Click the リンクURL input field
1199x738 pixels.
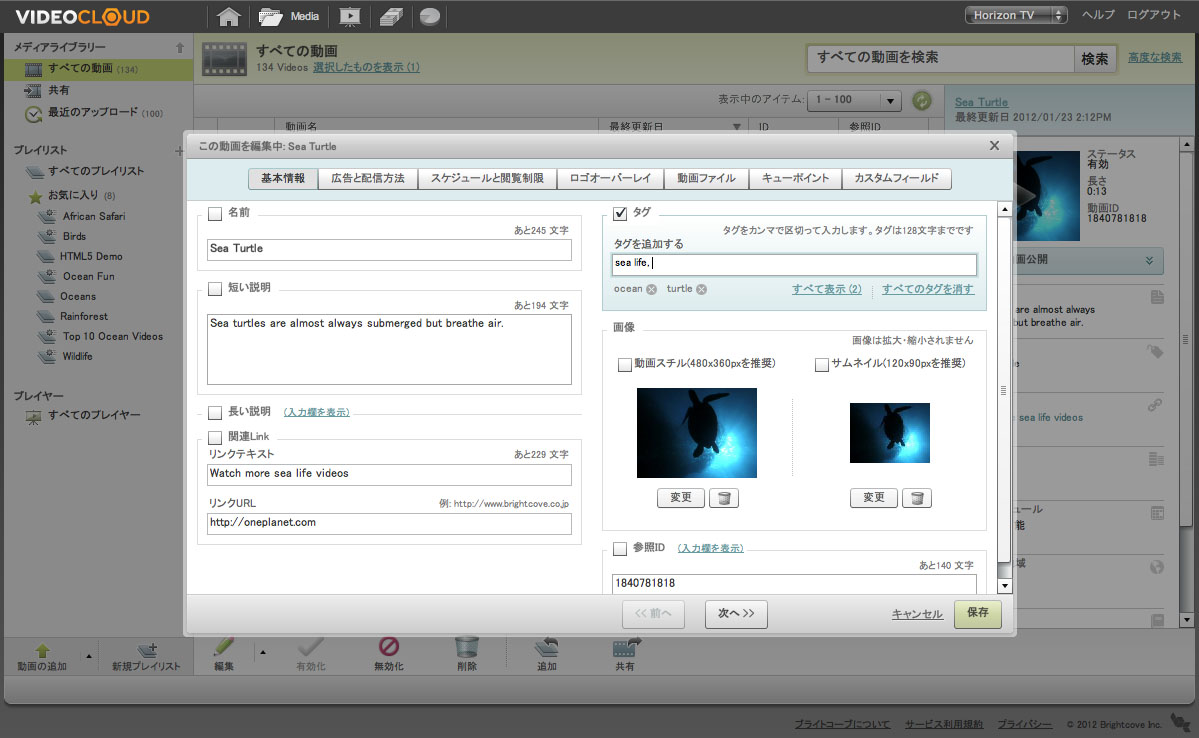pos(389,523)
